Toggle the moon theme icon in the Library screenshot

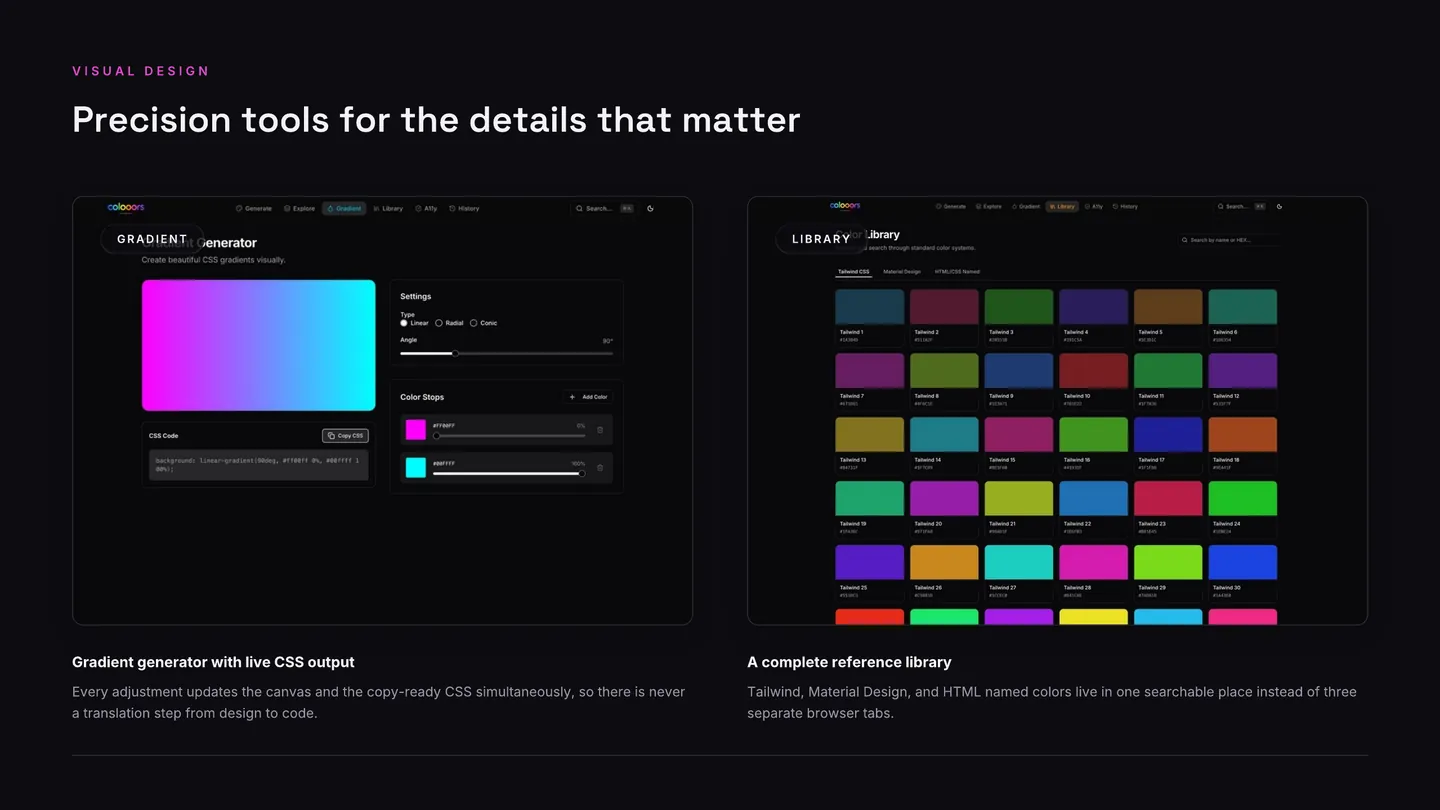click(x=1279, y=207)
